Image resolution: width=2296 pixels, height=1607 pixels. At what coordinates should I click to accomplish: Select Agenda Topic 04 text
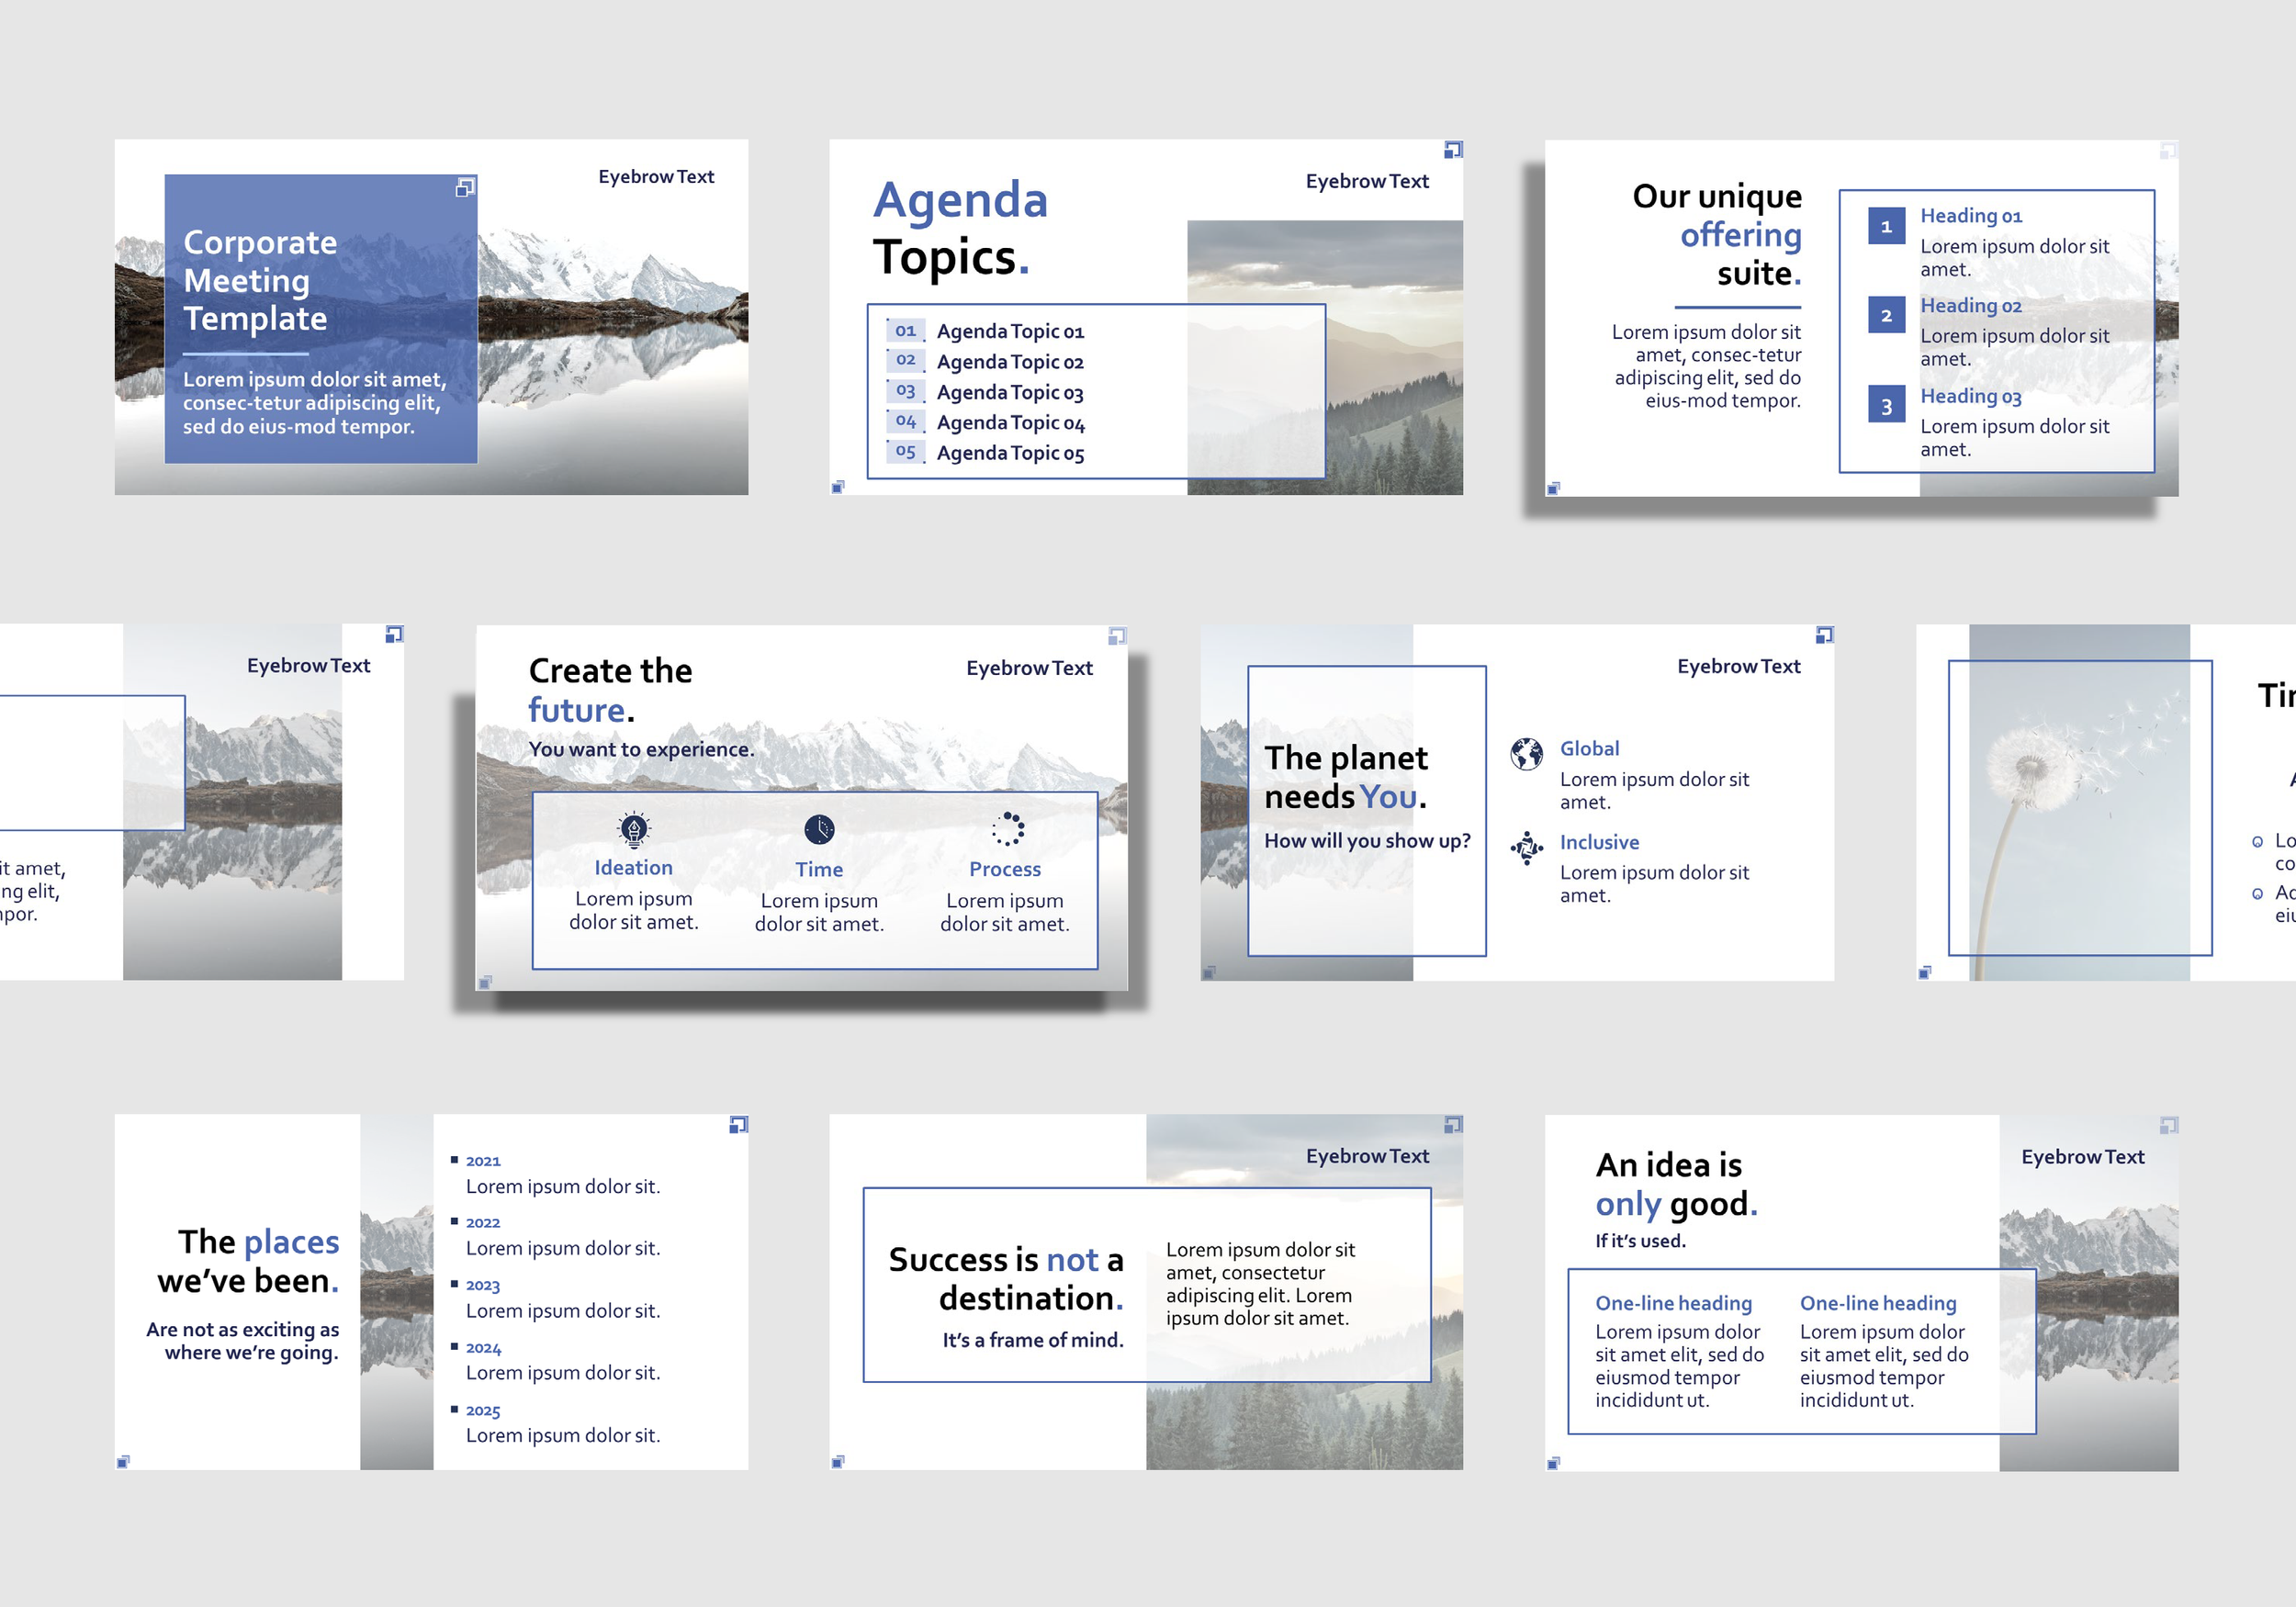point(1010,423)
